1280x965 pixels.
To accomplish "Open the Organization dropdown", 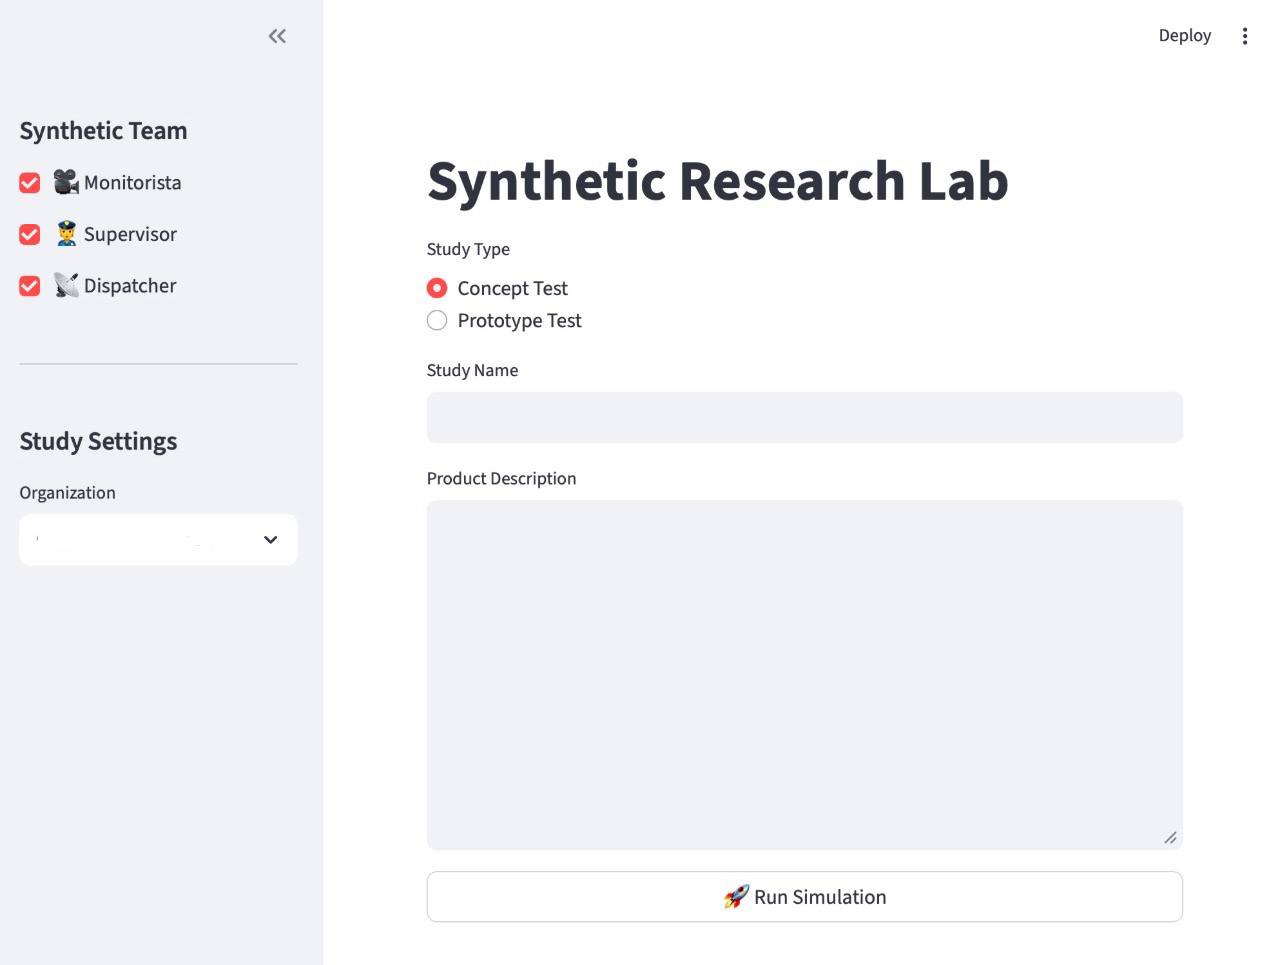I will (158, 540).
